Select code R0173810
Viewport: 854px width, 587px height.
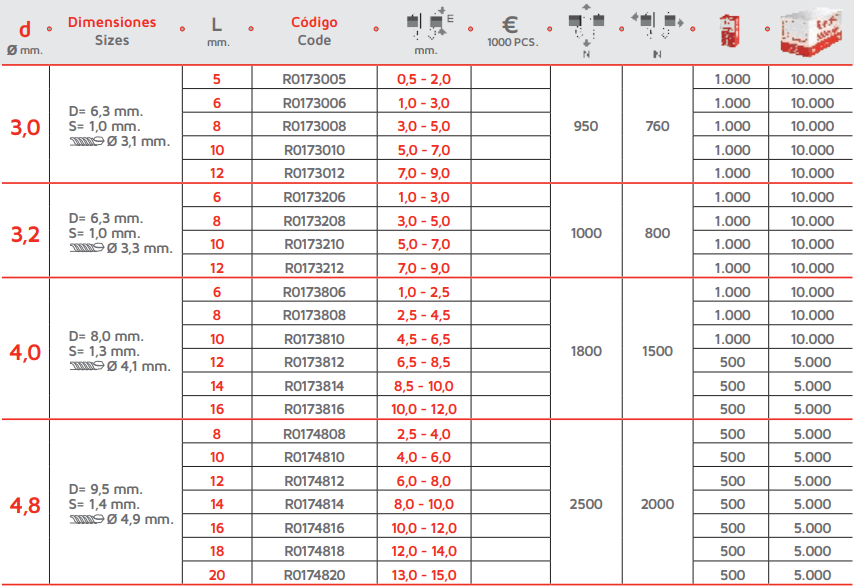point(314,339)
